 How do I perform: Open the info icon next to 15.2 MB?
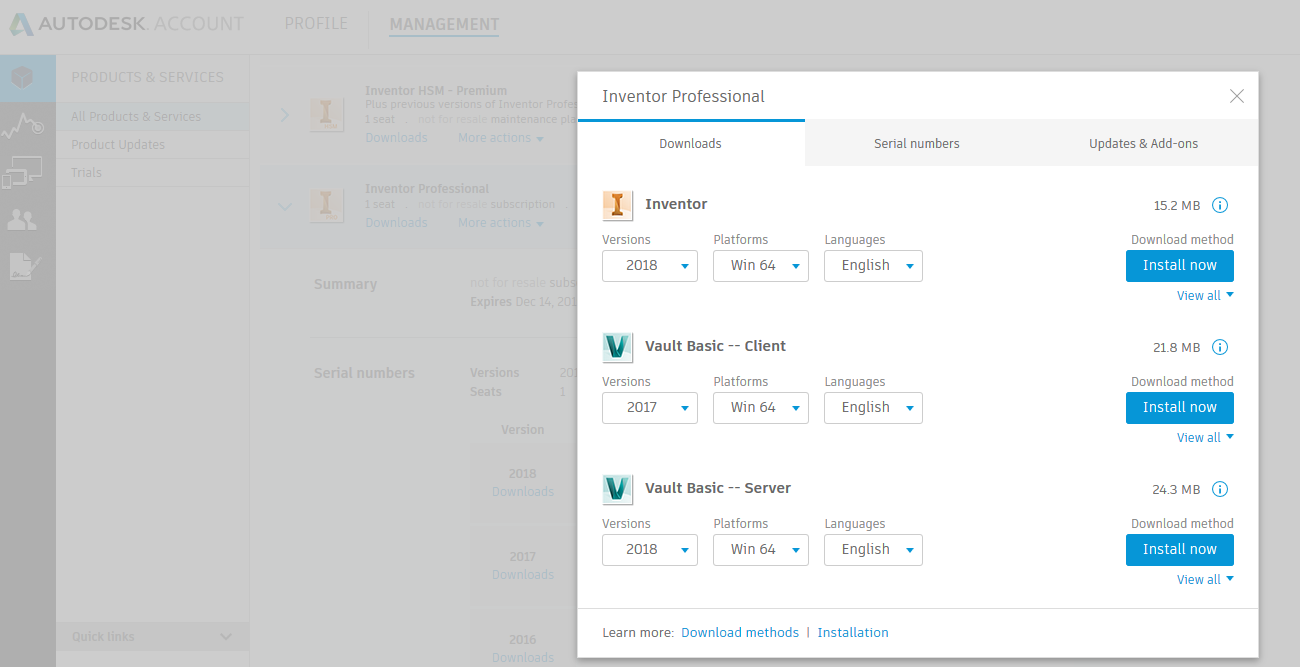(1219, 204)
